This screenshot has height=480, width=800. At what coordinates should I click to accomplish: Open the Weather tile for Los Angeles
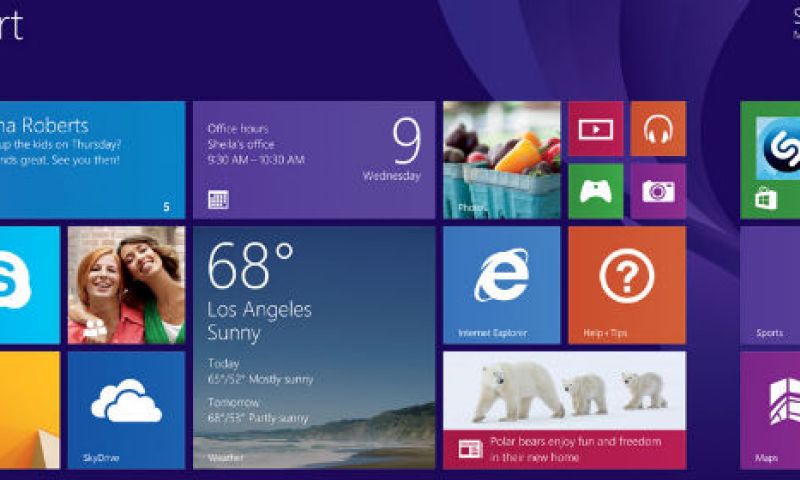point(314,347)
